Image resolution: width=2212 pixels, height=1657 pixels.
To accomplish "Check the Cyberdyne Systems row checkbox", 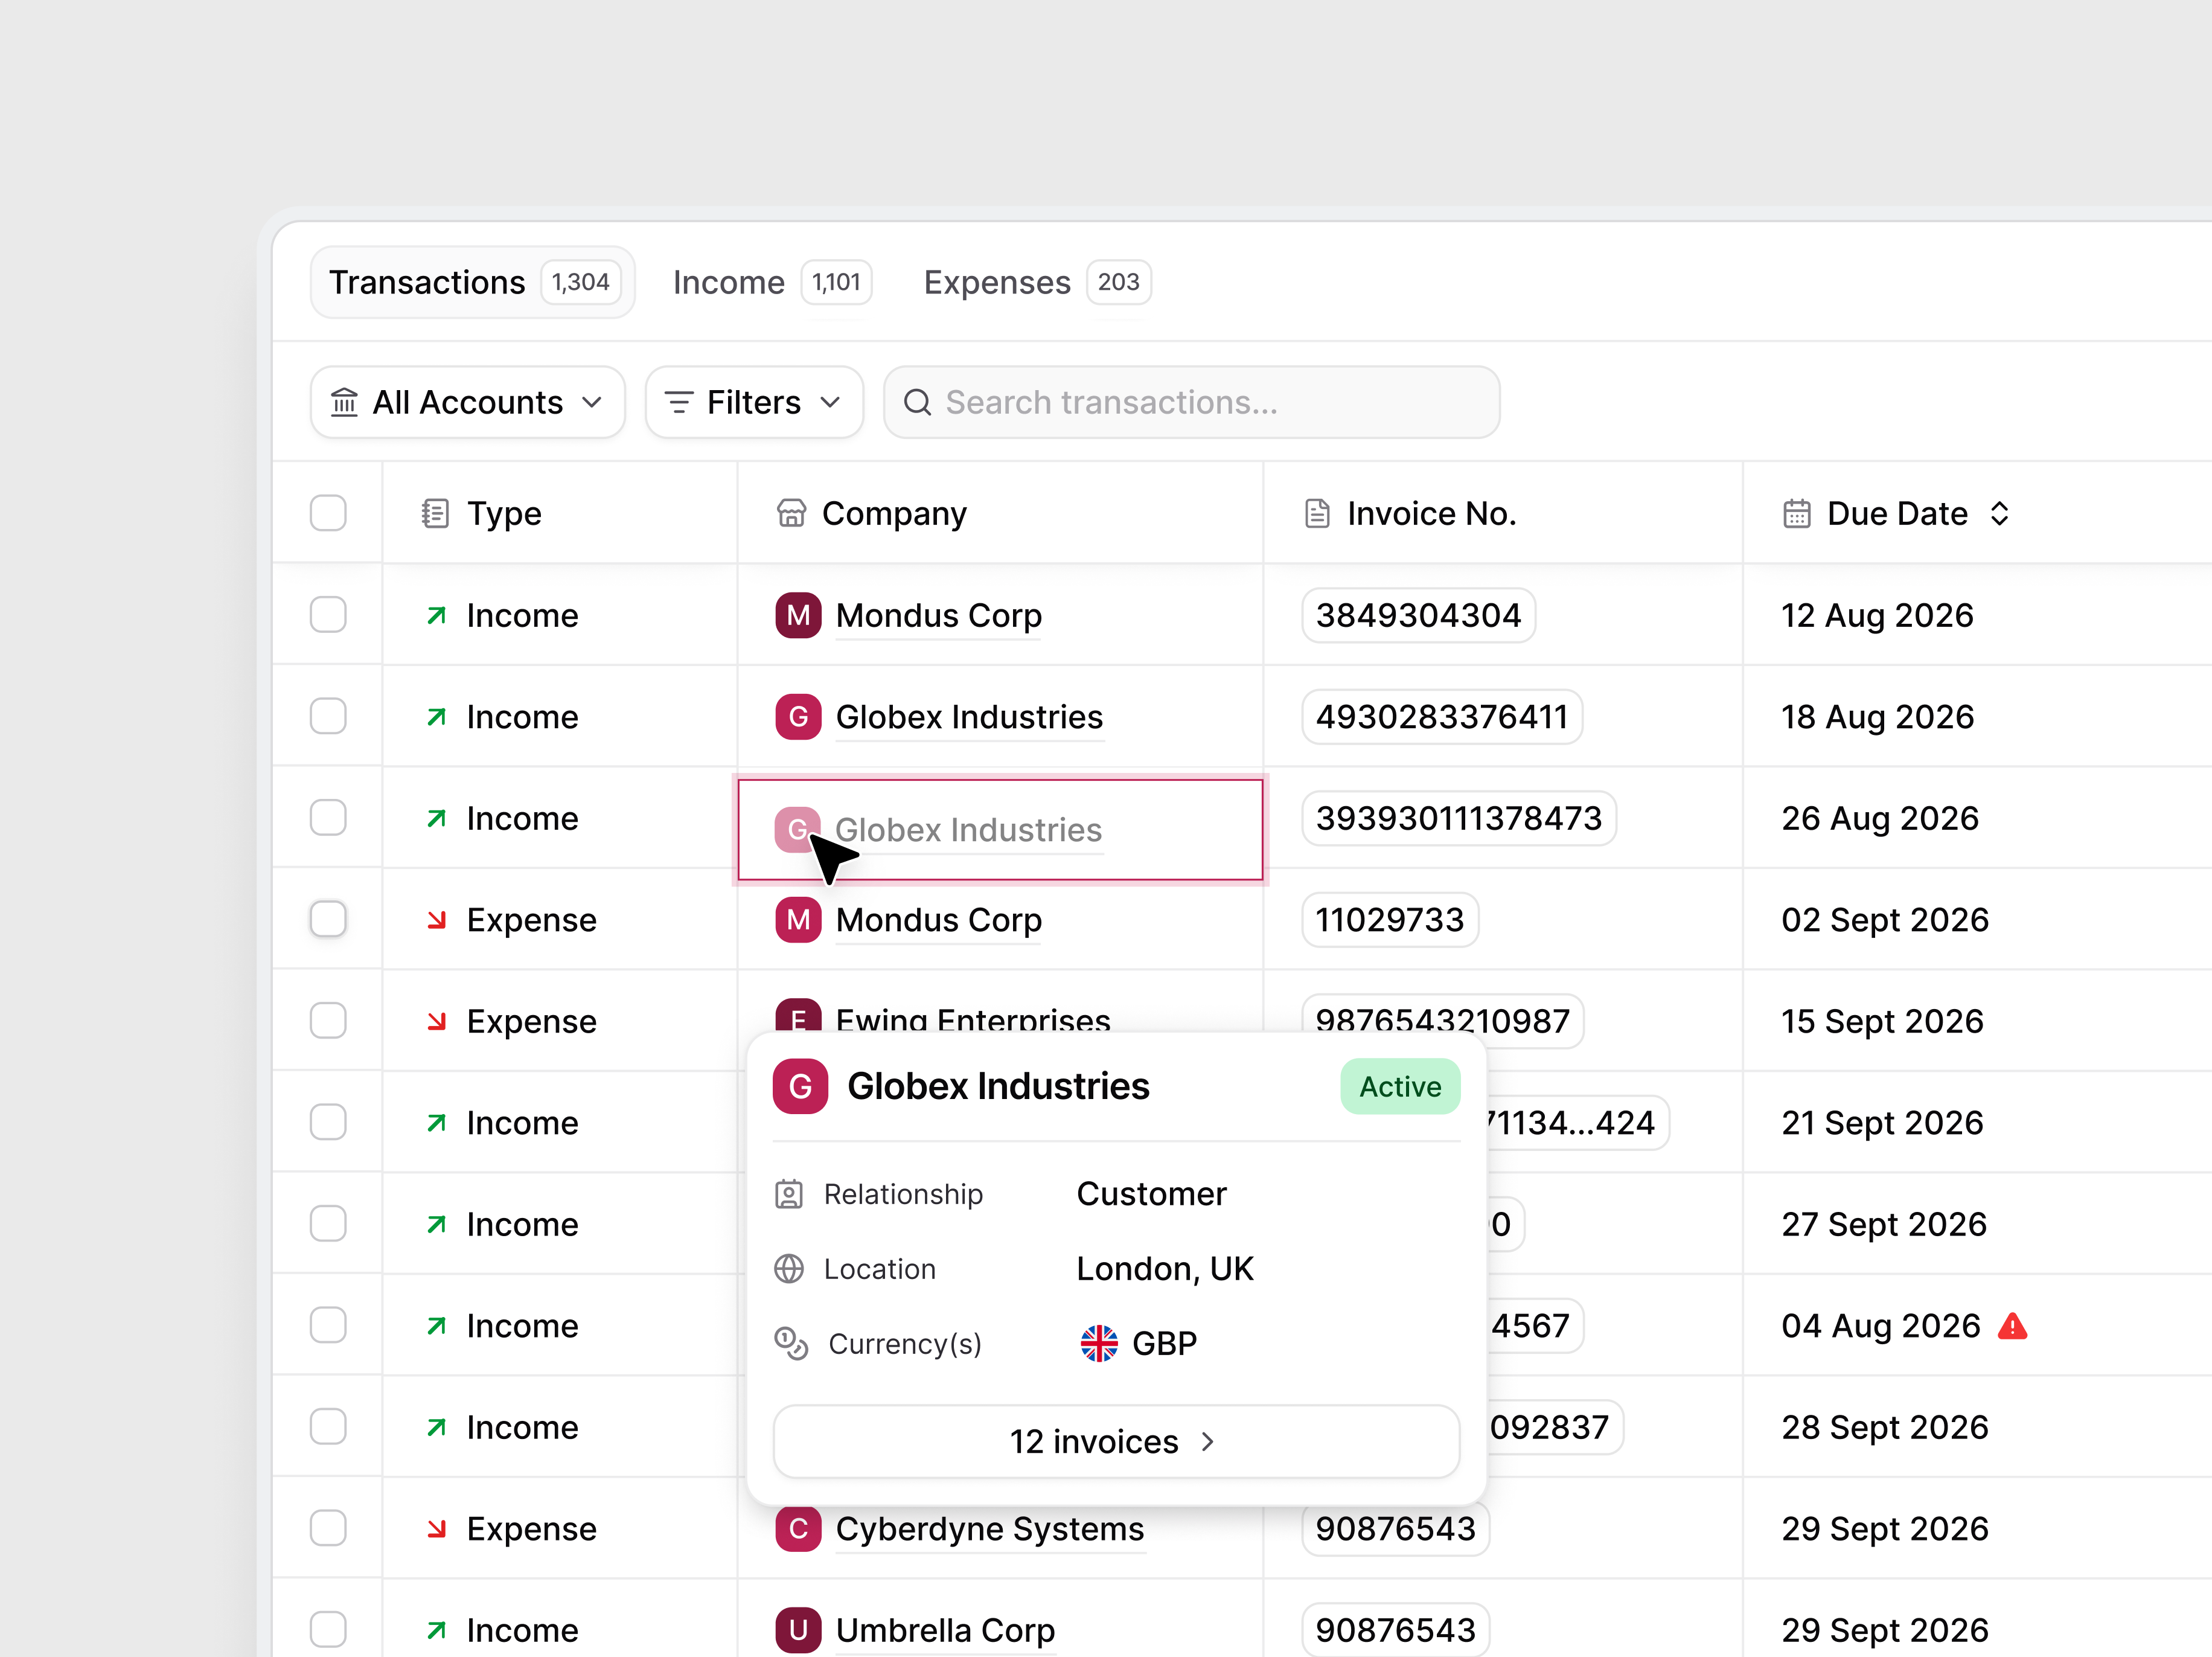I will click(x=328, y=1528).
